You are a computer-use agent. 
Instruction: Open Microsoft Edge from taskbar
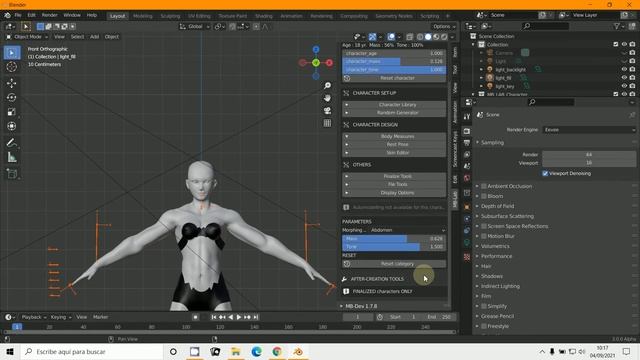point(256,351)
